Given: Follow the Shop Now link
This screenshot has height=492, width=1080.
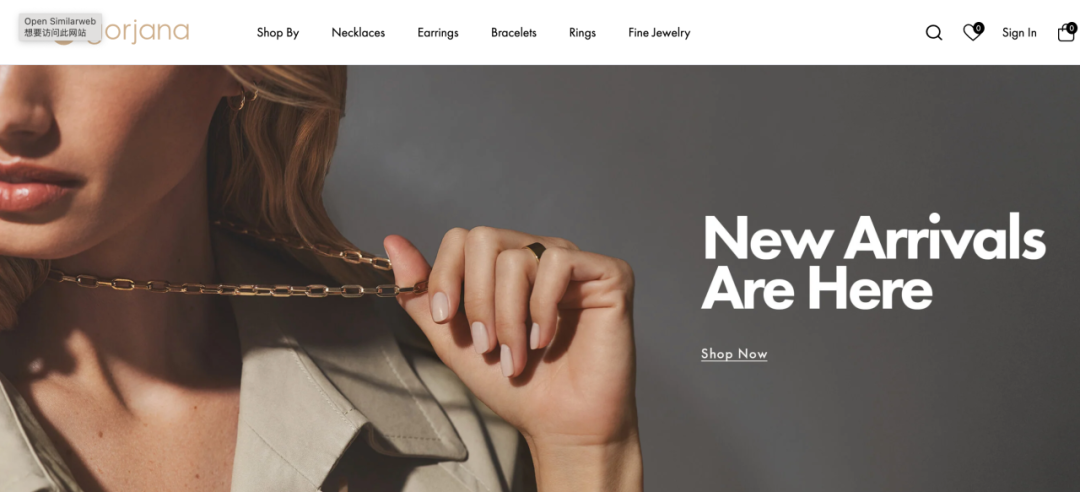Looking at the screenshot, I should (734, 354).
